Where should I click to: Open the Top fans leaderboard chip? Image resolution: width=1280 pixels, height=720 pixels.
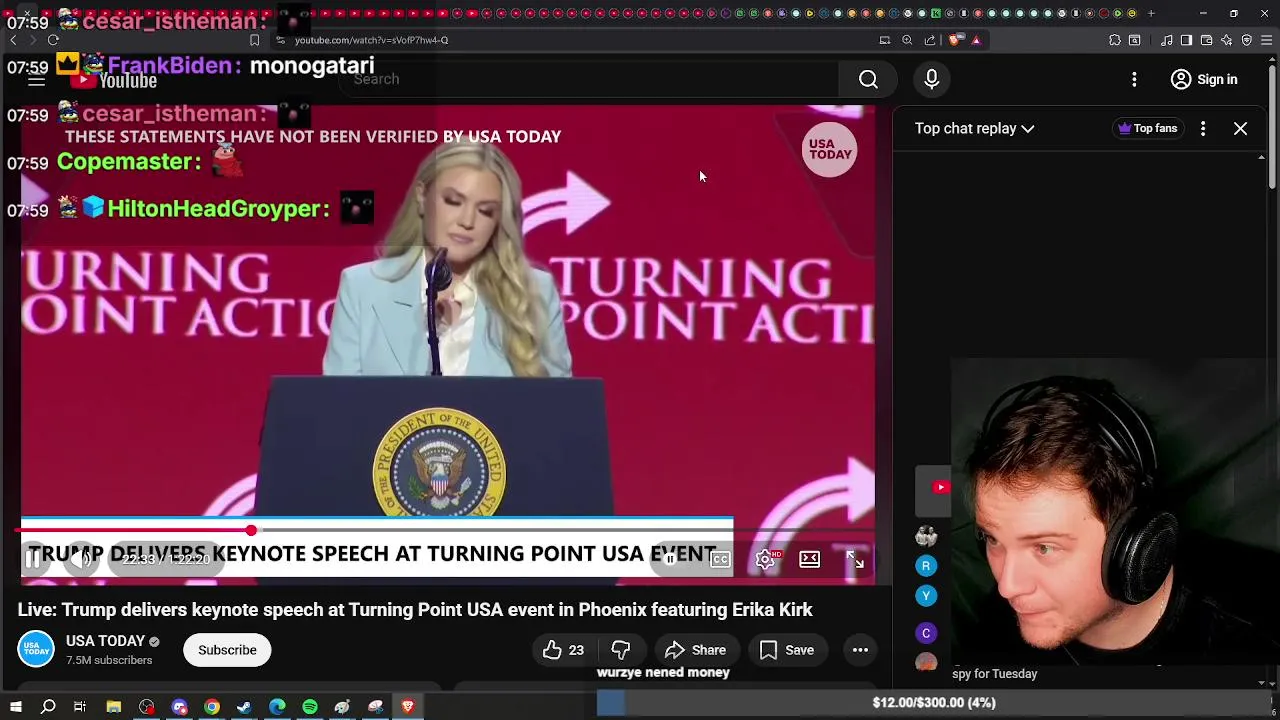(1148, 128)
